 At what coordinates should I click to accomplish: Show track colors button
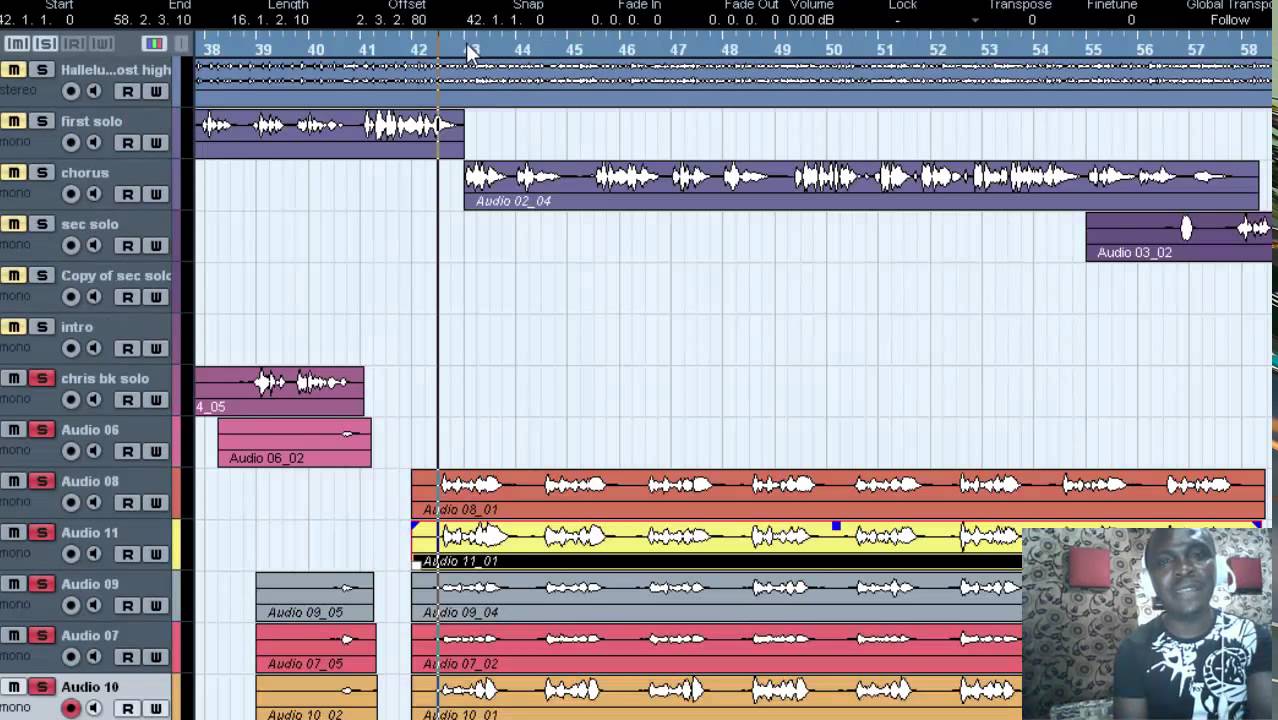click(154, 44)
